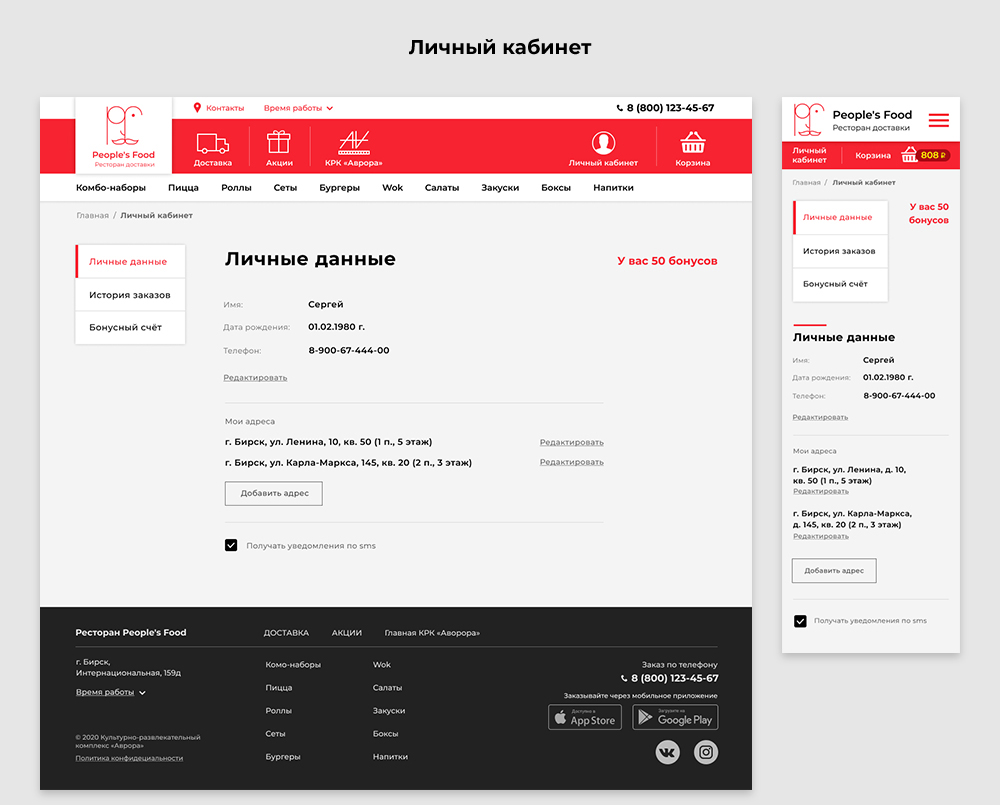Click the footer Комо-наборы link
1000x805 pixels.
coord(293,665)
